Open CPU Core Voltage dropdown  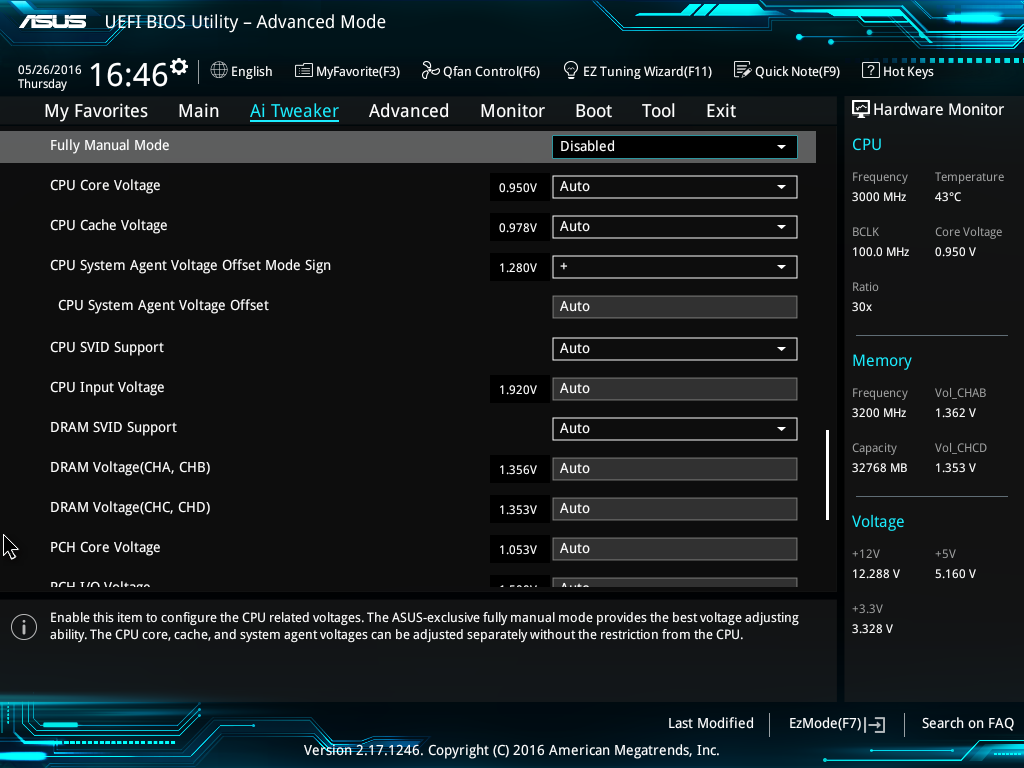[675, 187]
